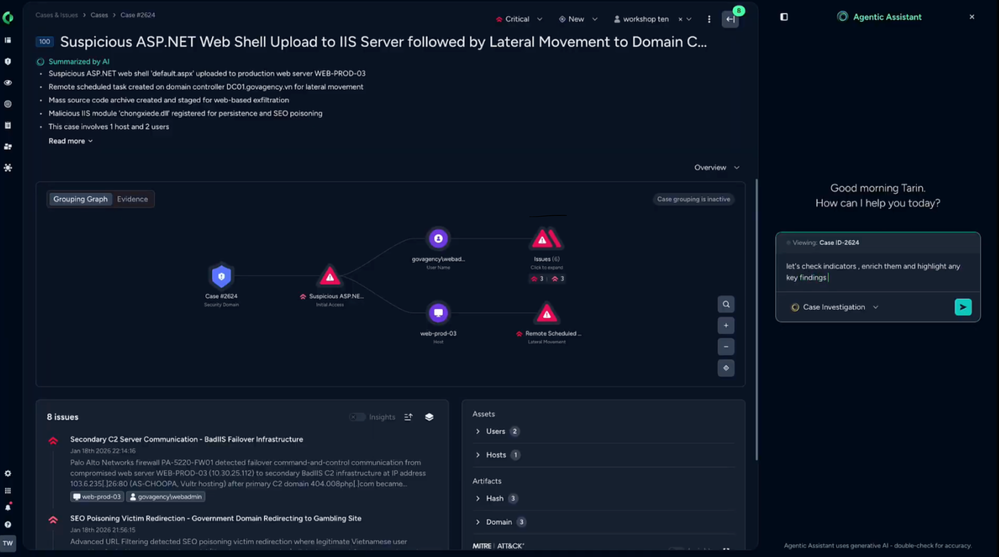
Task: Open the Case Investigation mode dropdown
Action: 835,307
